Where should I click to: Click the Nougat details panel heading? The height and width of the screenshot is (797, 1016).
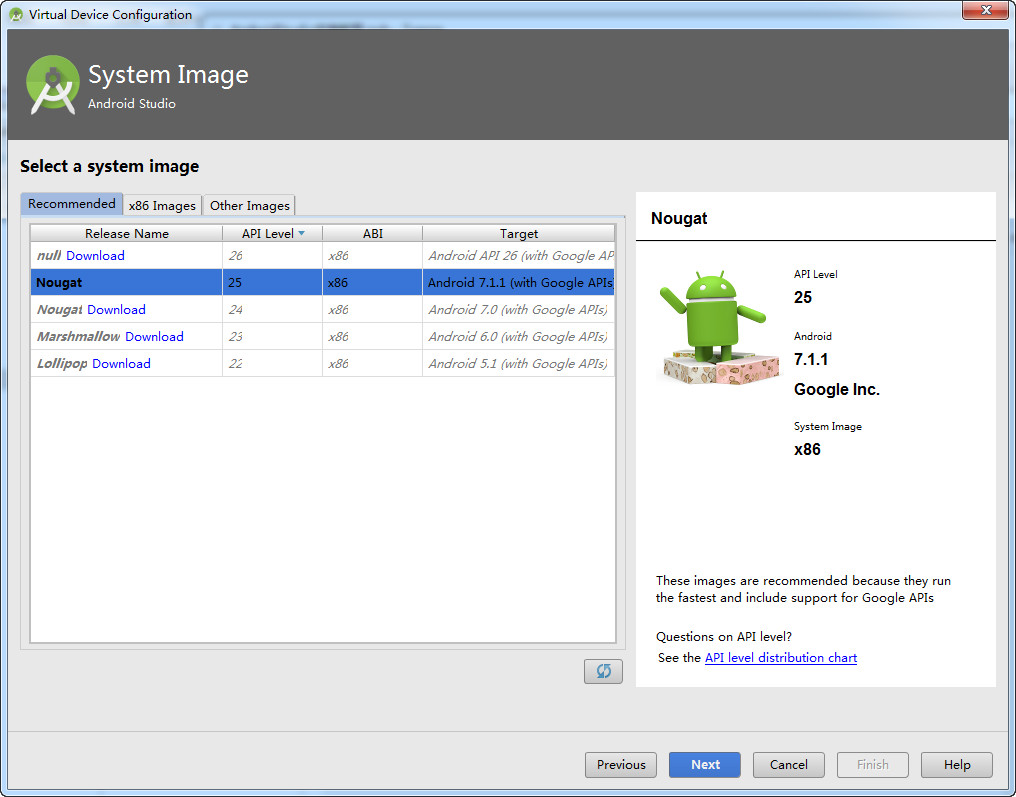[679, 218]
